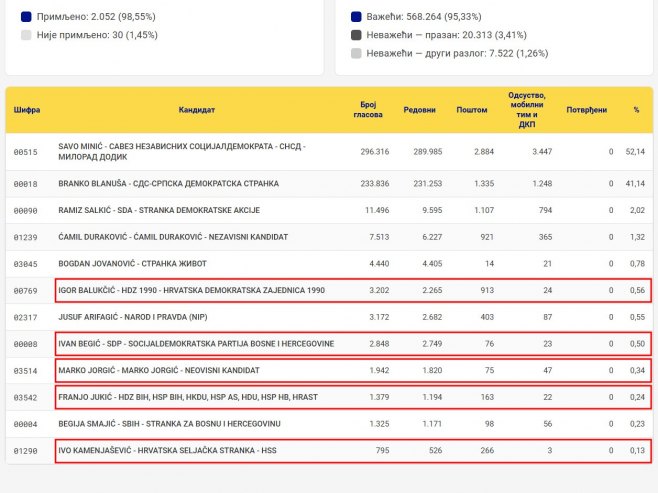Click the IVAN BEGIĆ - SDP candidate name

(196, 344)
